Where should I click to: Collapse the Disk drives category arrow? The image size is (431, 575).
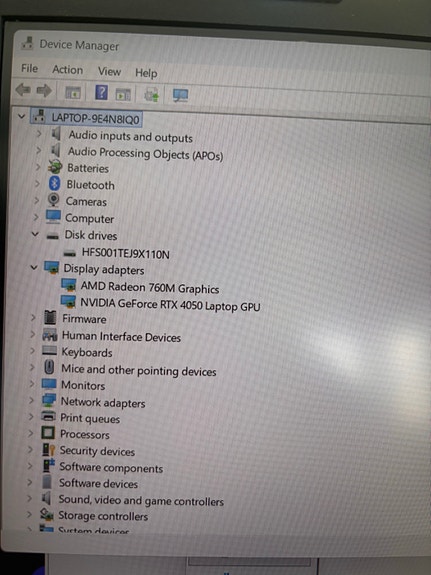click(x=35, y=234)
